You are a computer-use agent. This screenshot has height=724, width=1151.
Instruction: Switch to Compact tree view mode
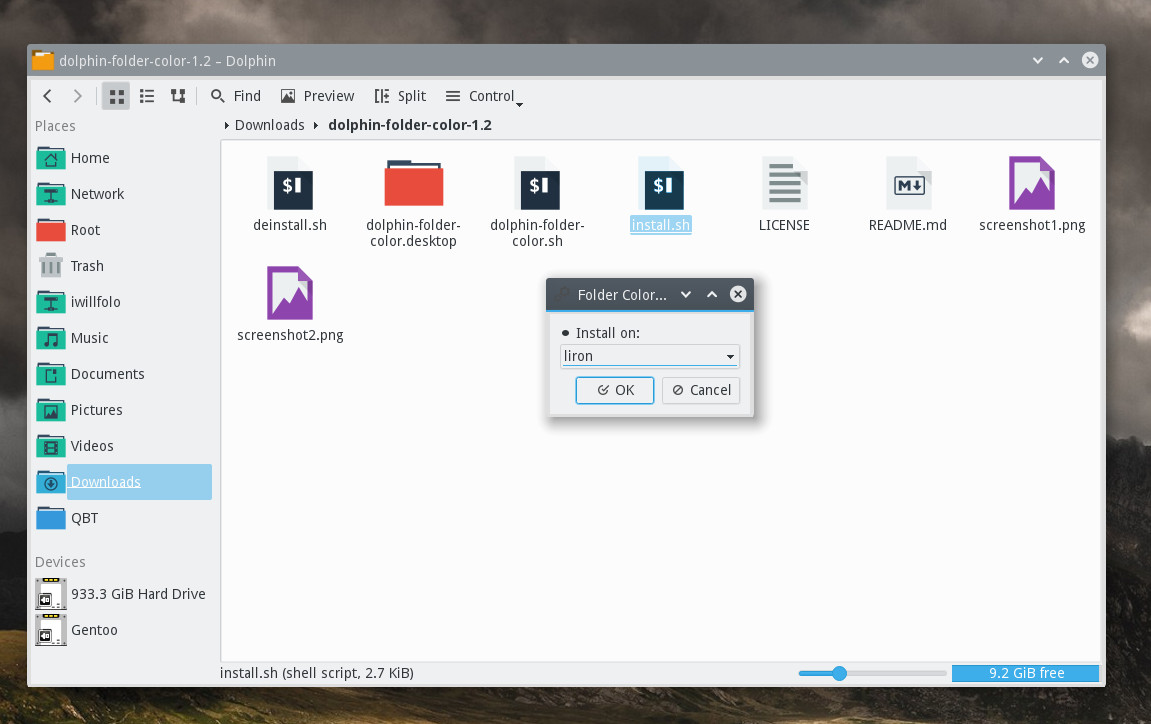pyautogui.click(x=178, y=96)
